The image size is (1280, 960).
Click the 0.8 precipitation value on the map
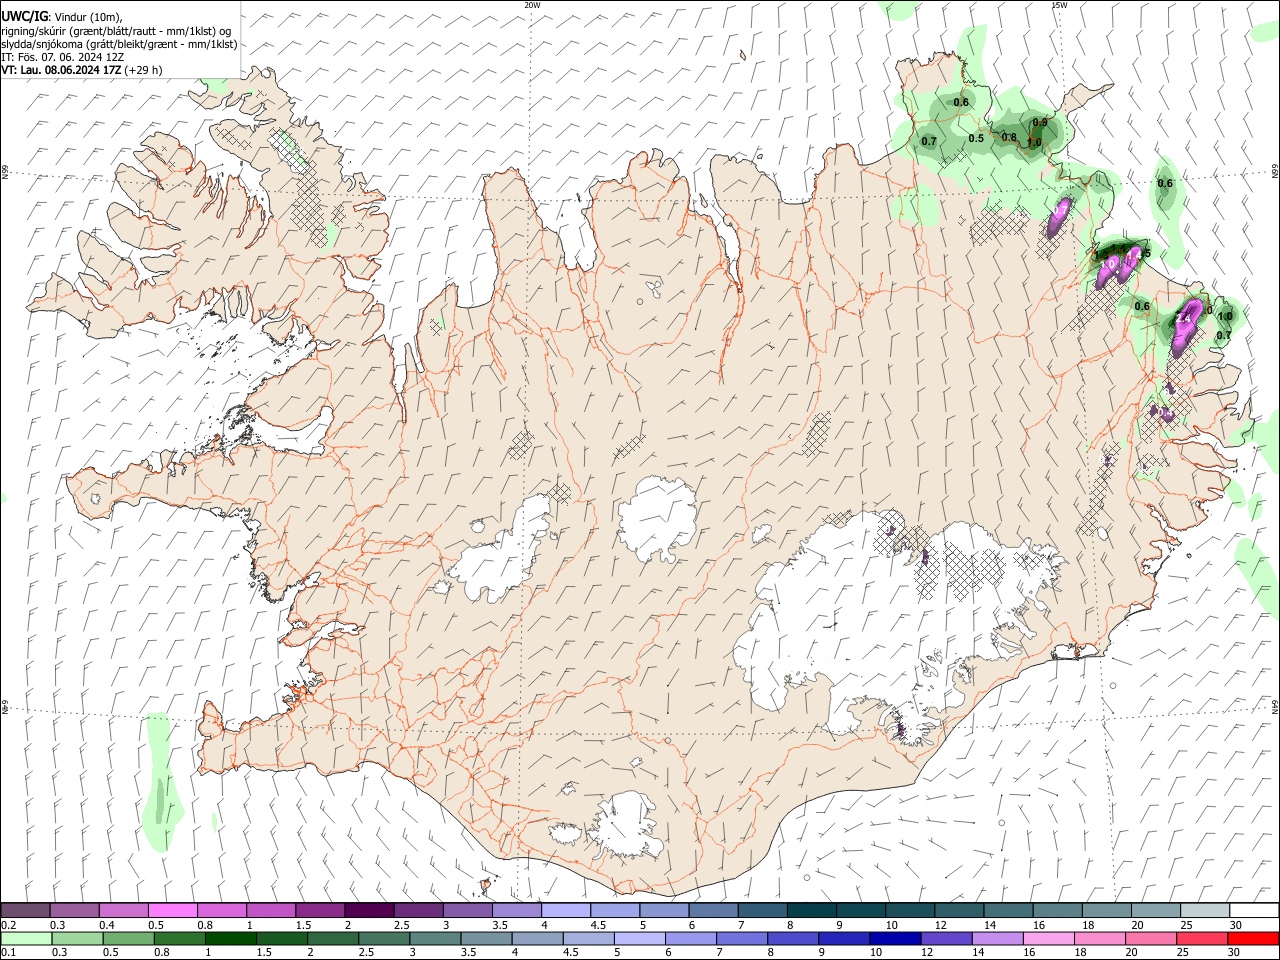(1009, 138)
